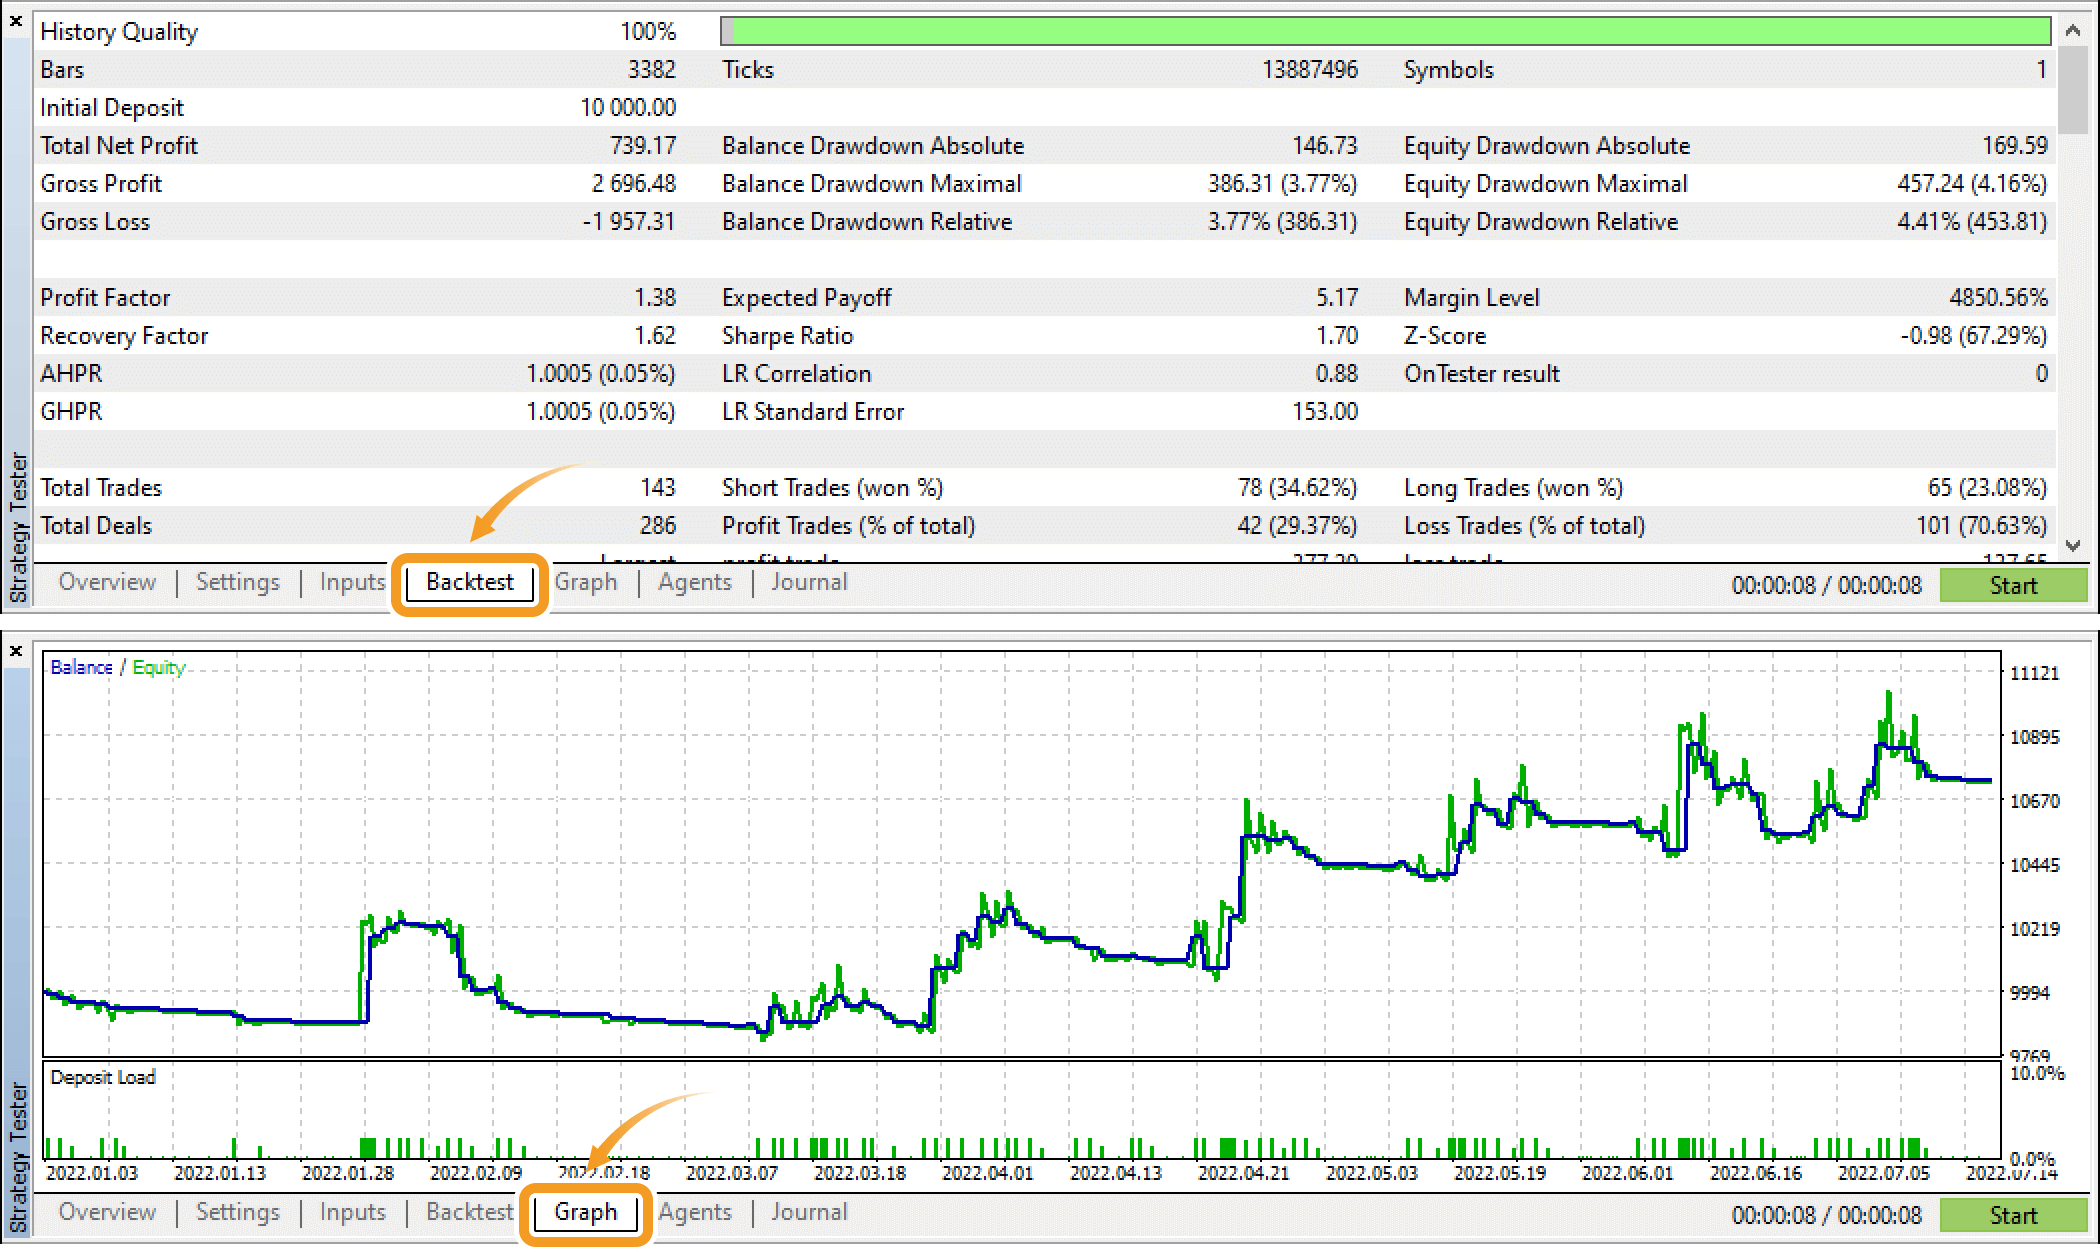Click the test duration timer display
The image size is (2100, 1252).
coord(1828,585)
